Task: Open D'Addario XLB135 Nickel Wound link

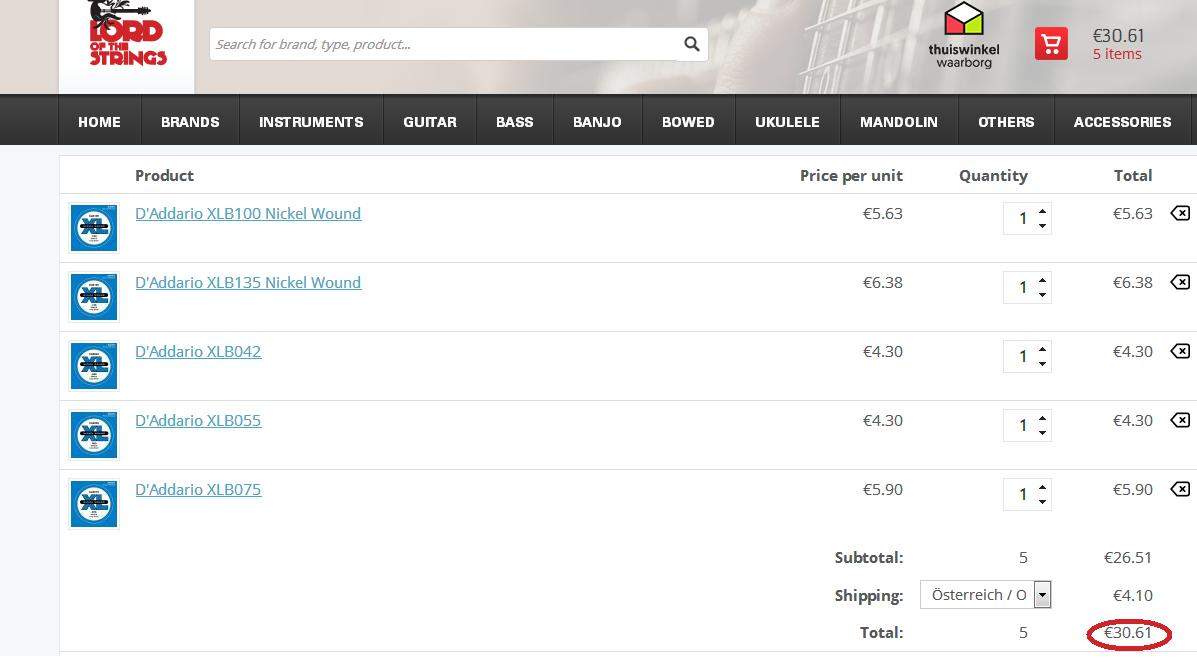Action: click(248, 283)
